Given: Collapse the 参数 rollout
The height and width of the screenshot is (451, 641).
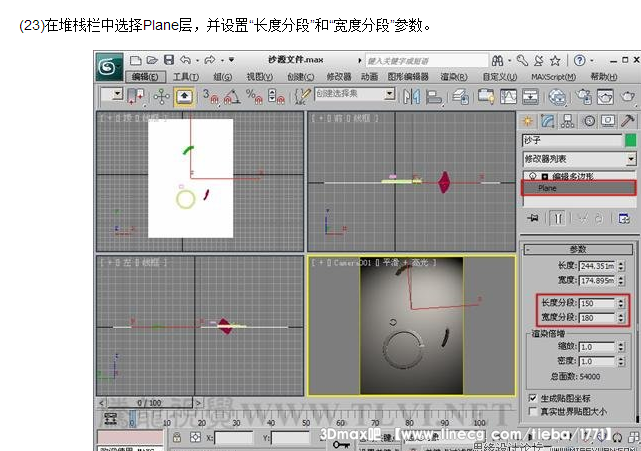Looking at the screenshot, I should click(x=578, y=249).
